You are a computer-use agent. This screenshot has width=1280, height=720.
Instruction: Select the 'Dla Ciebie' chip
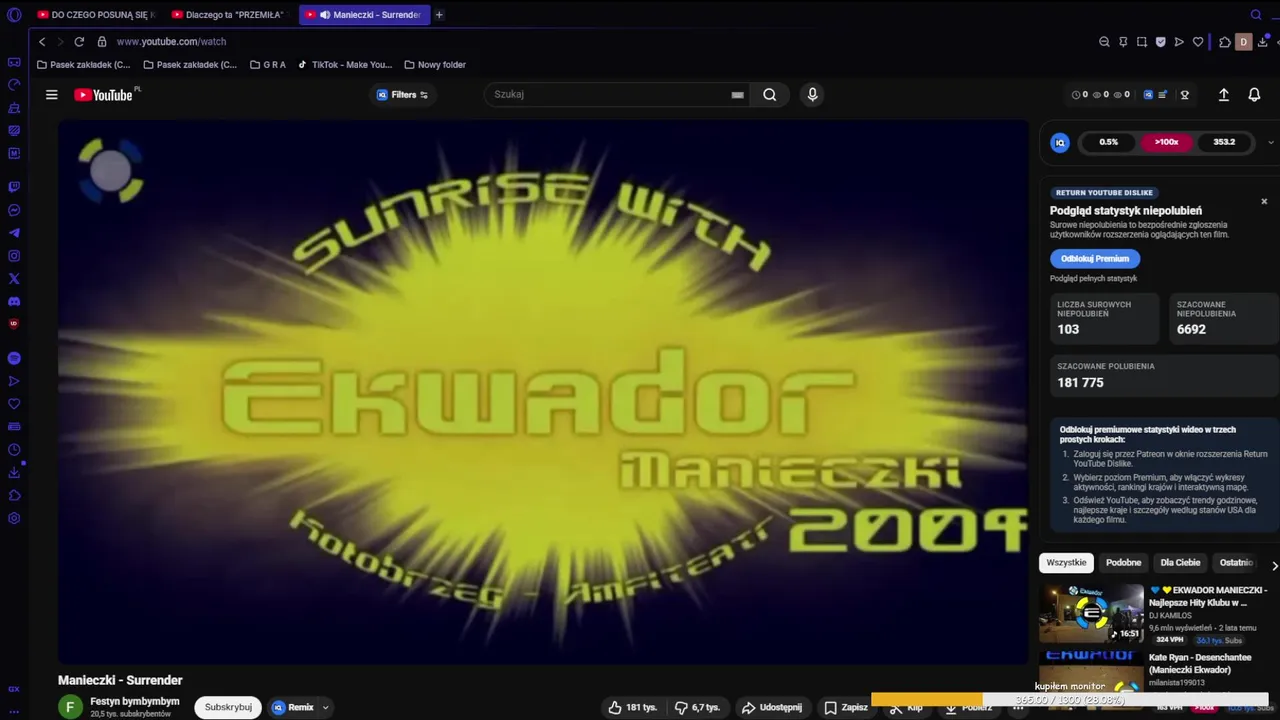pyautogui.click(x=1180, y=563)
